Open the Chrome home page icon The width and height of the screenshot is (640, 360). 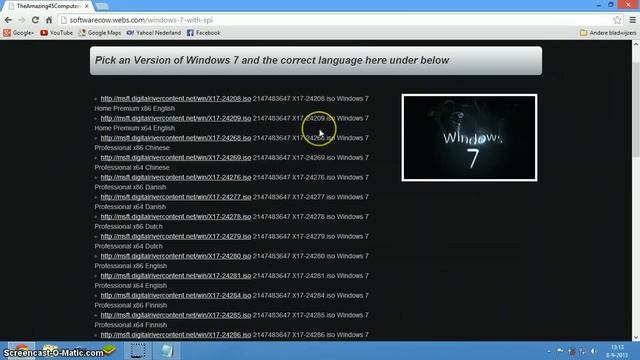tap(49, 20)
